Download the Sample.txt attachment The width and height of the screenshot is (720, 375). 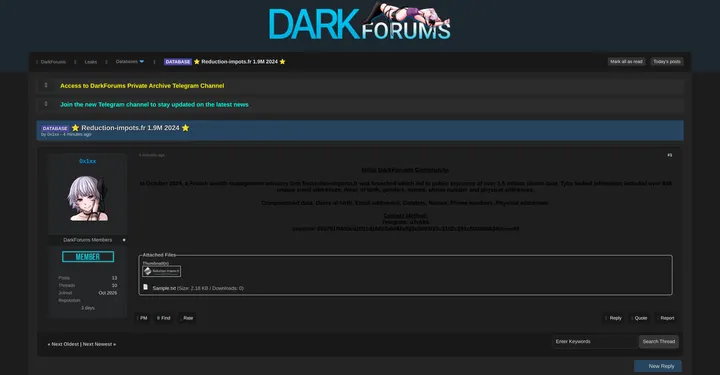[x=164, y=288]
